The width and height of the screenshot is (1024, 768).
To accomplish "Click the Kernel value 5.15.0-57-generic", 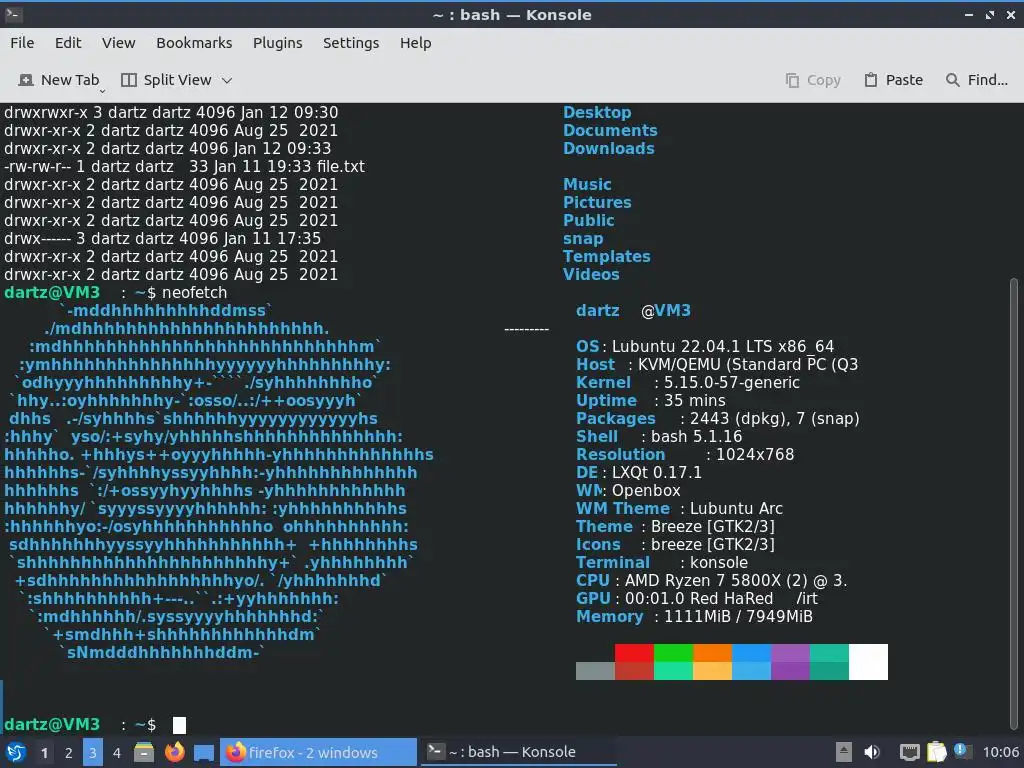I will pyautogui.click(x=731, y=383).
